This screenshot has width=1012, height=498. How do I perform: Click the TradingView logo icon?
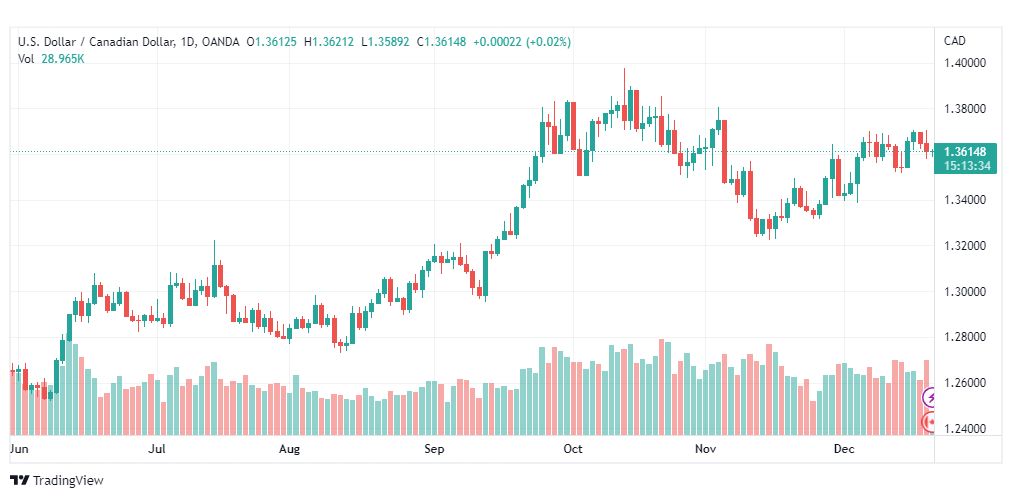tap(20, 480)
